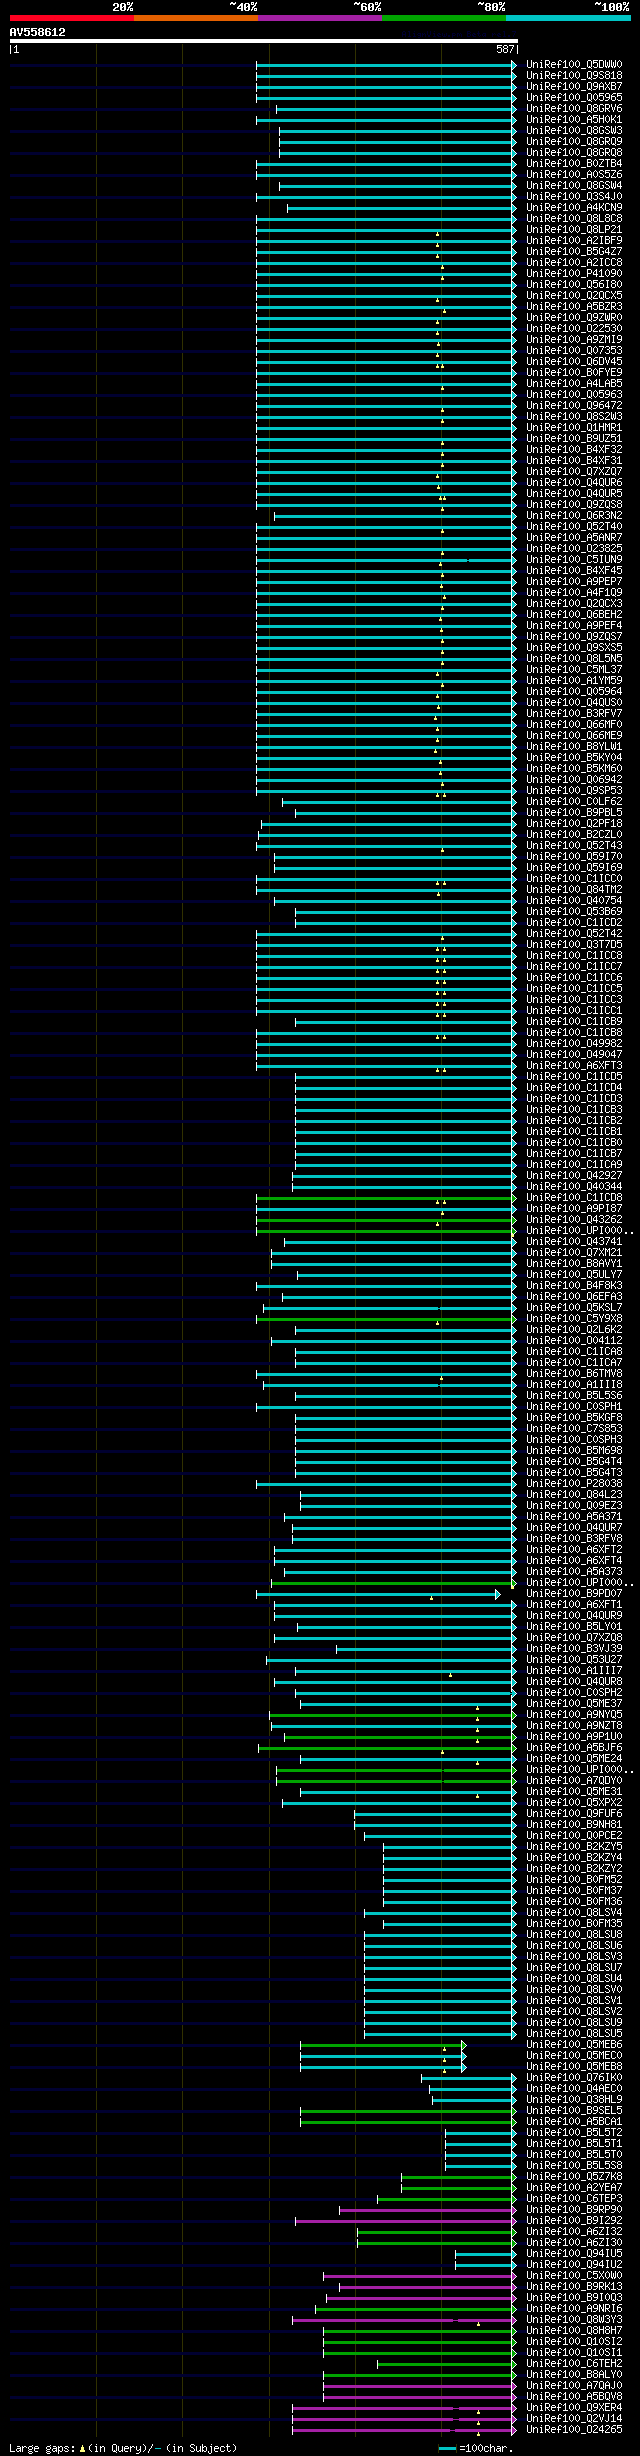Open hit UniRef100_Q56I80
The height and width of the screenshot is (2456, 640).
pyautogui.click(x=574, y=285)
